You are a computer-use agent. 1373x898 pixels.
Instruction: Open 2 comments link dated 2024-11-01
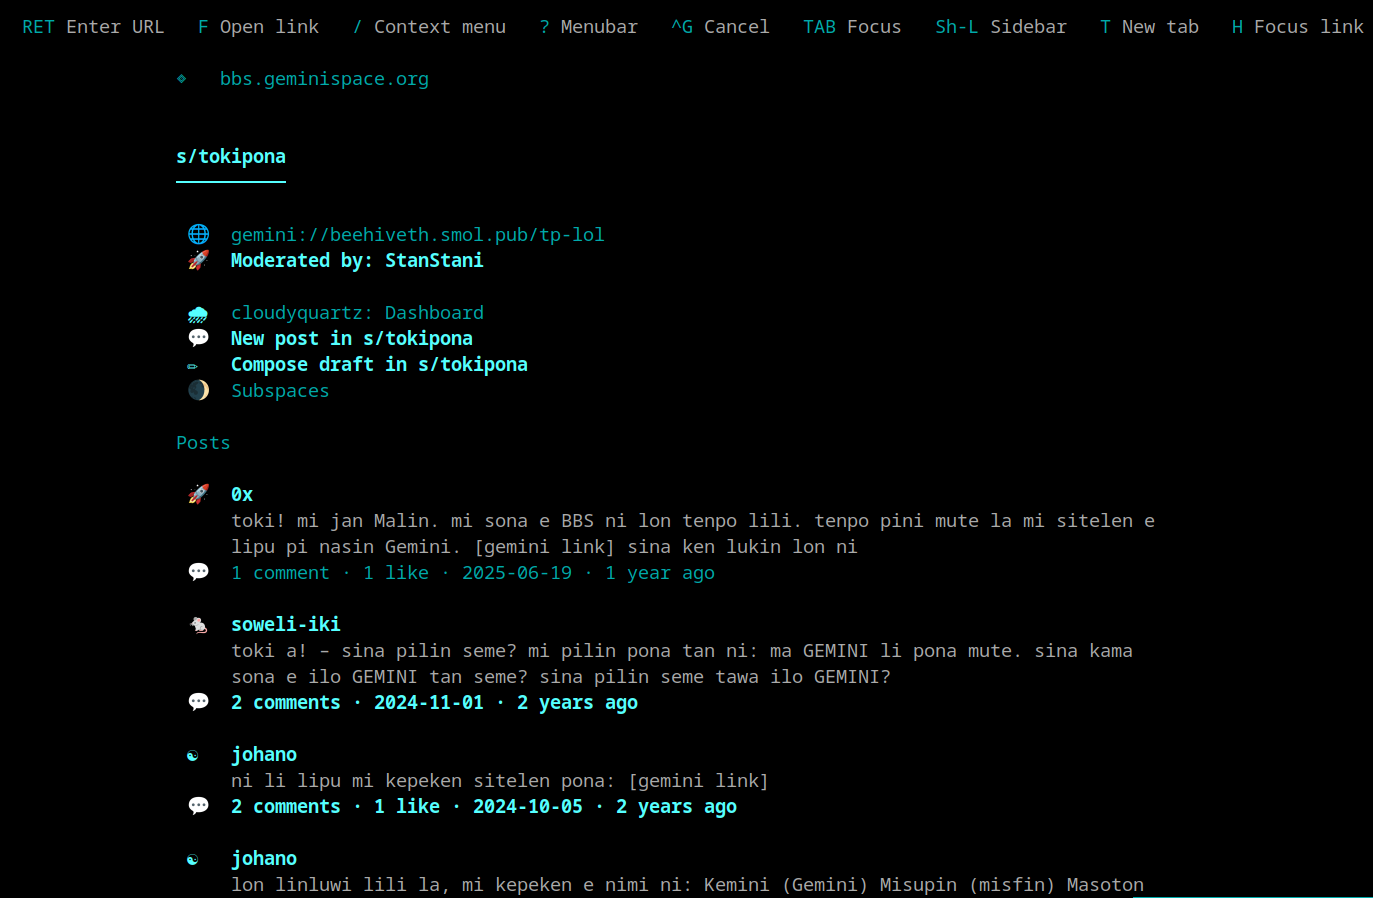pyautogui.click(x=435, y=703)
